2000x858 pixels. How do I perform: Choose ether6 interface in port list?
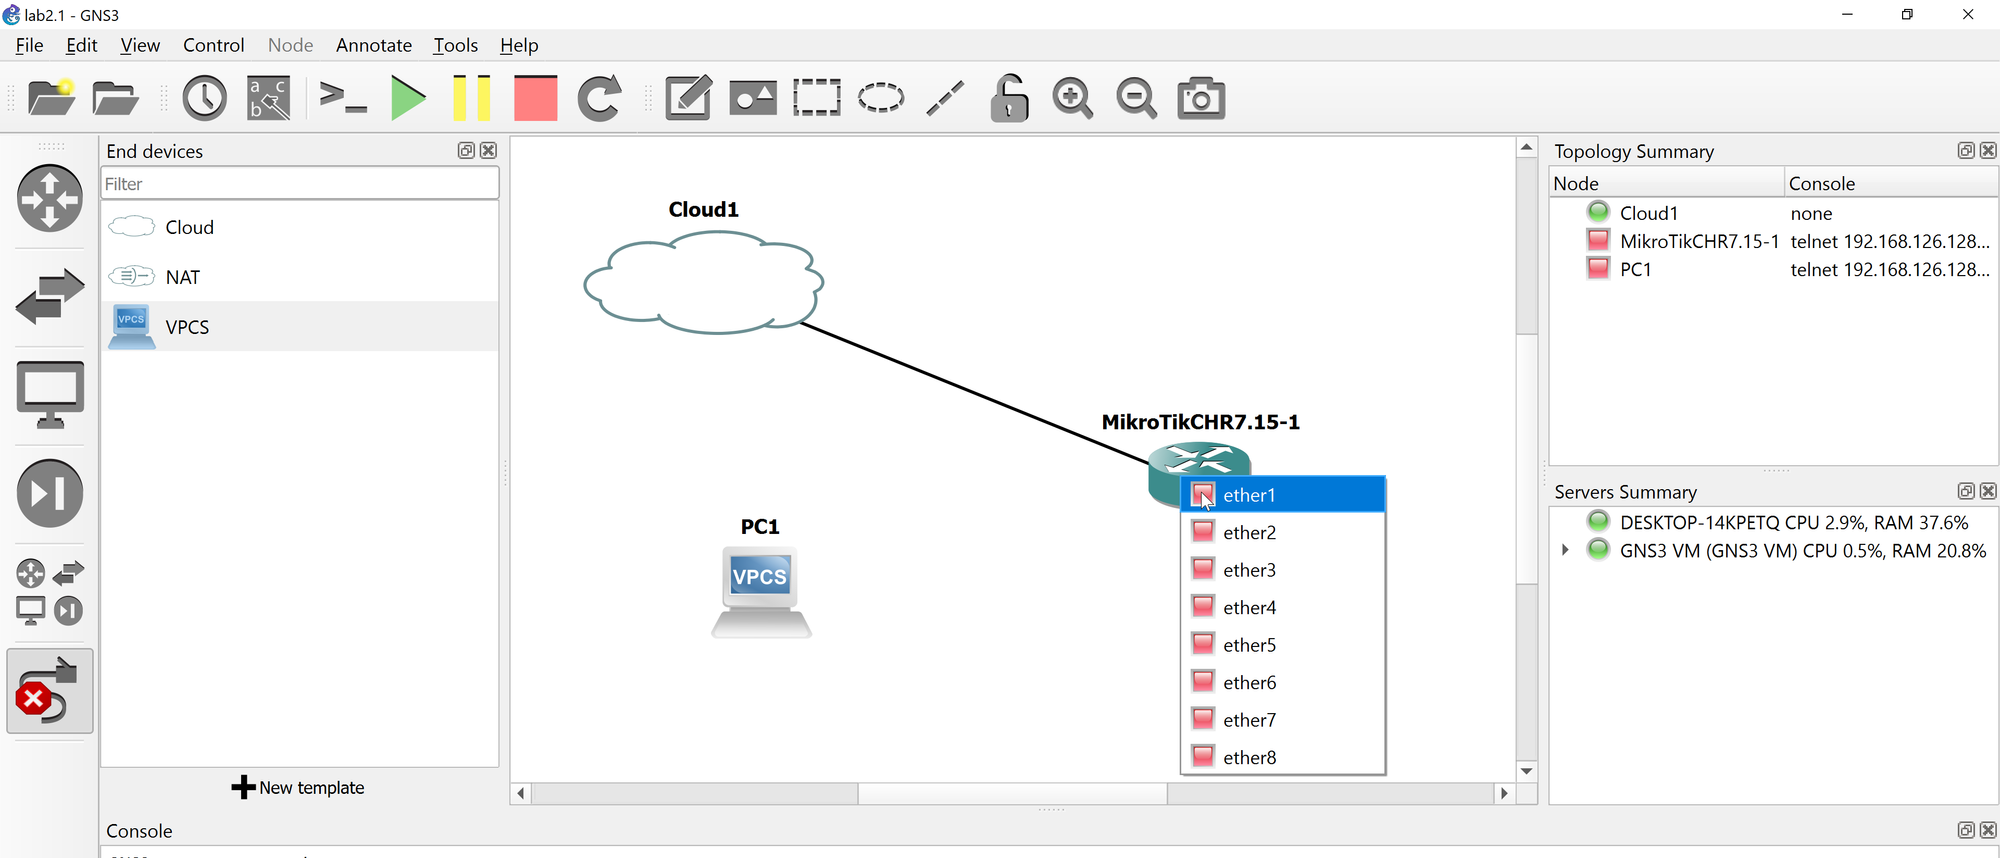point(1283,682)
